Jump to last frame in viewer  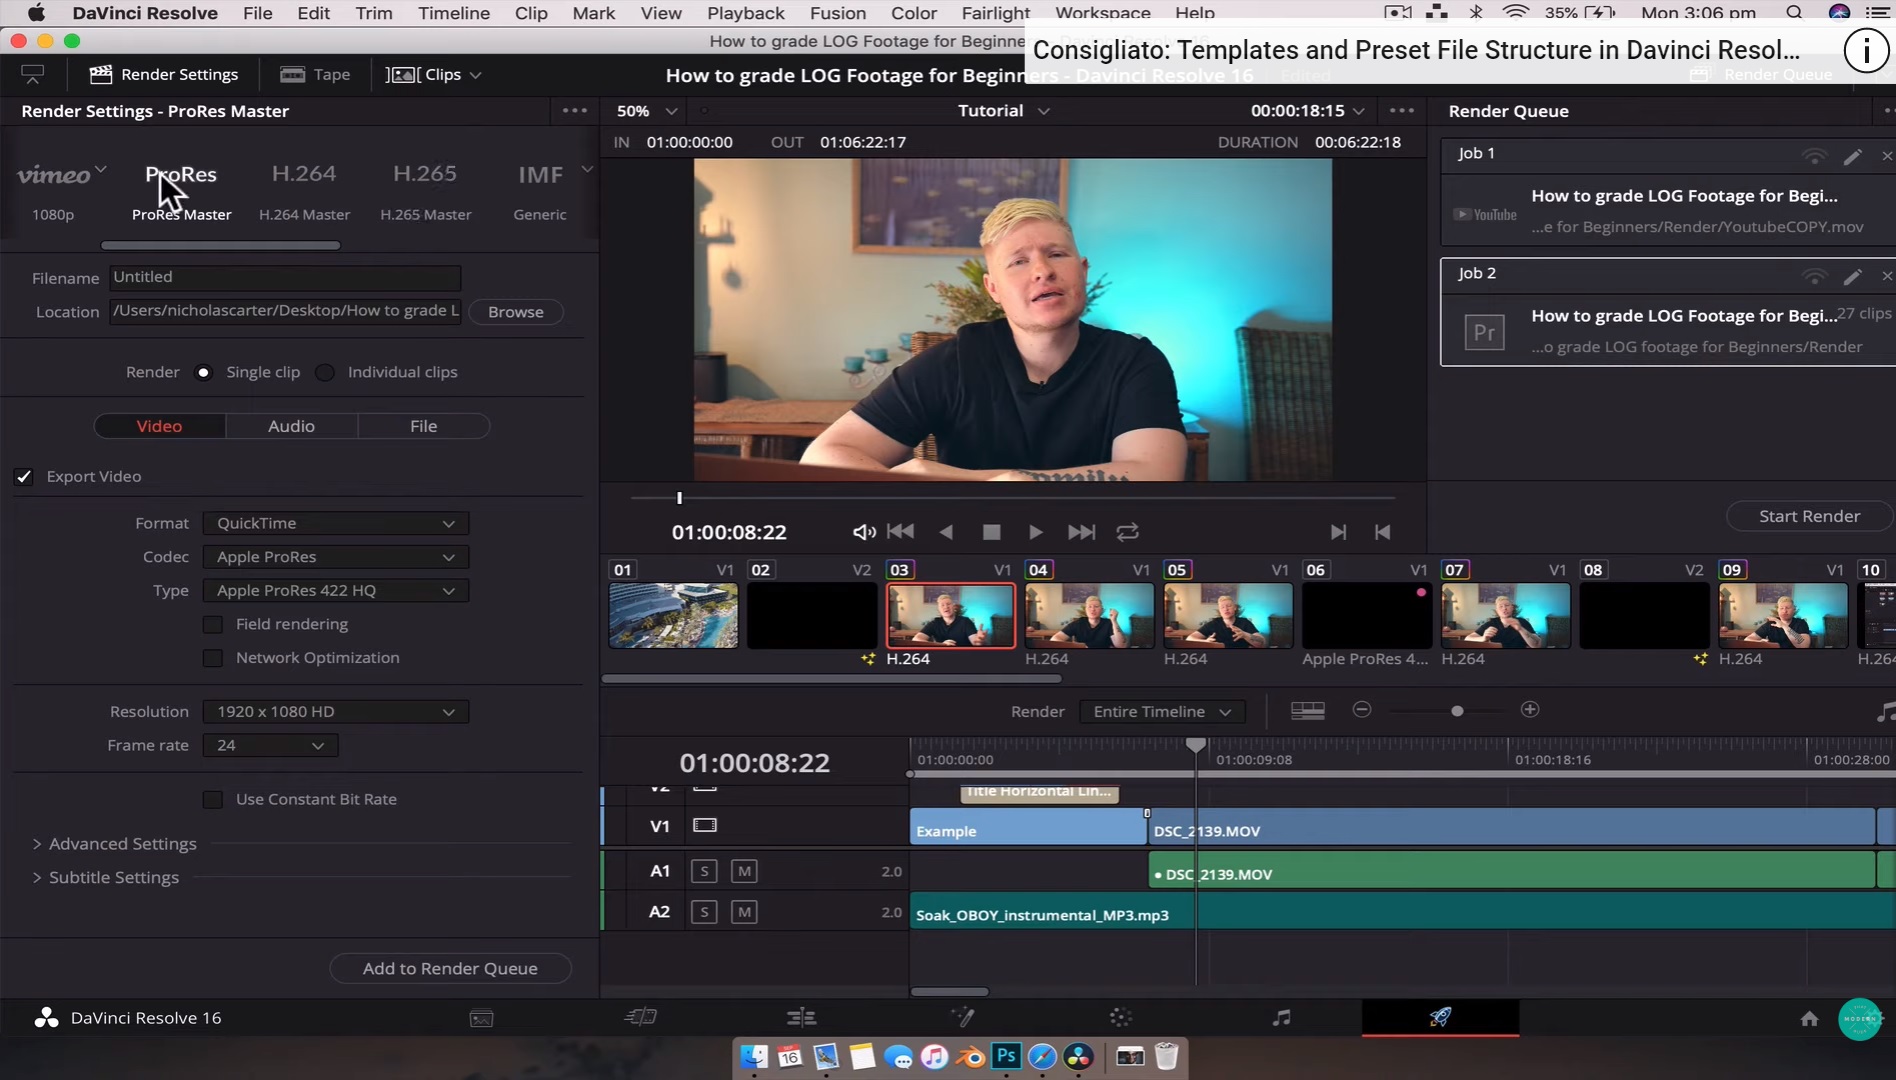coord(1081,532)
